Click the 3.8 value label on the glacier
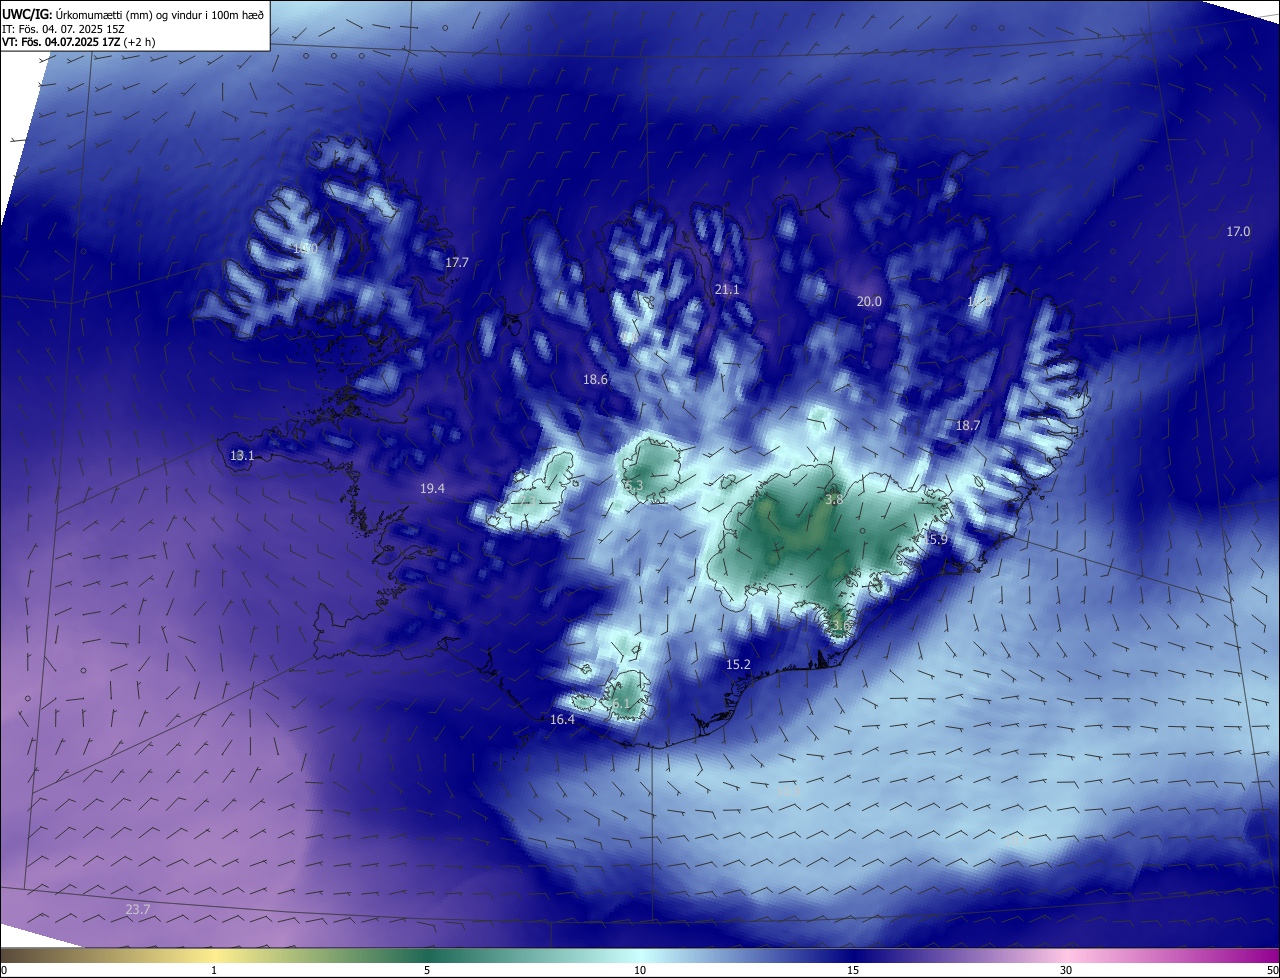 tap(834, 498)
